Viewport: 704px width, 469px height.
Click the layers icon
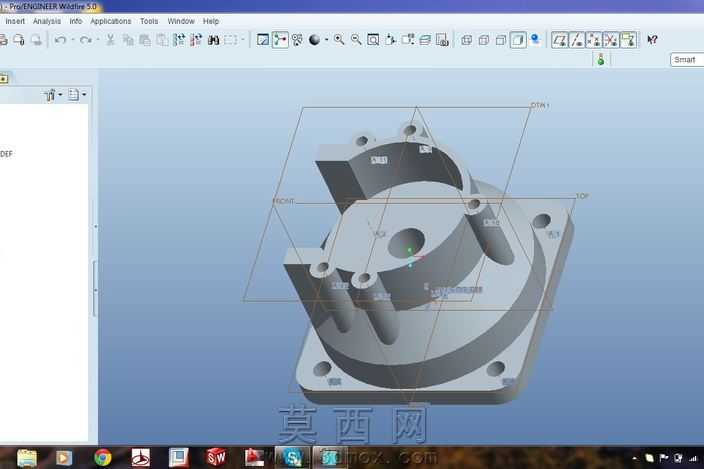(x=425, y=40)
